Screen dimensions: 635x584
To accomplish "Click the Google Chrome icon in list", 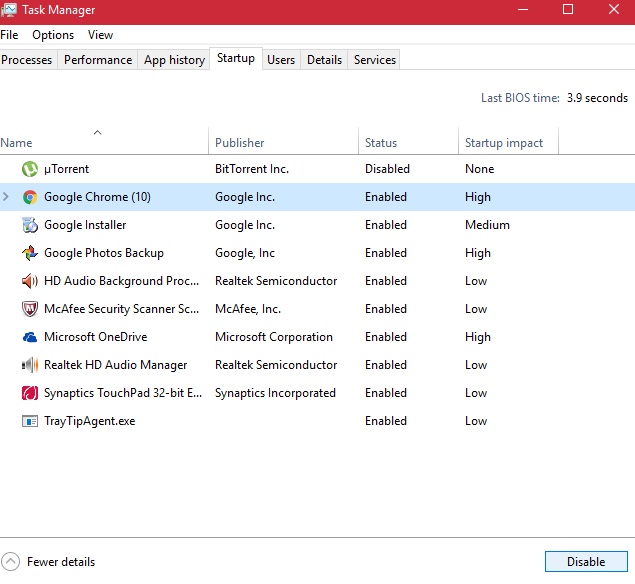I will pos(30,197).
